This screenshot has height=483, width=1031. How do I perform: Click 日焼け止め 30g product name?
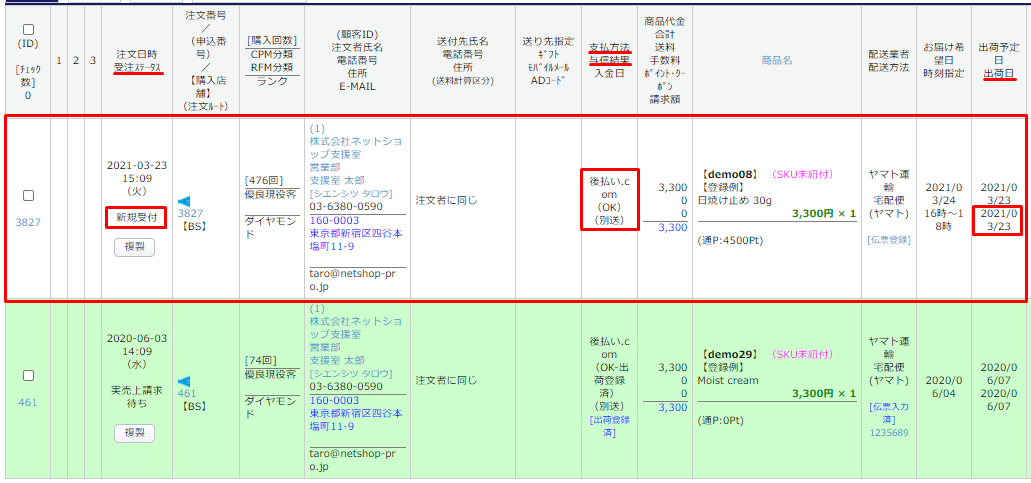tap(736, 200)
